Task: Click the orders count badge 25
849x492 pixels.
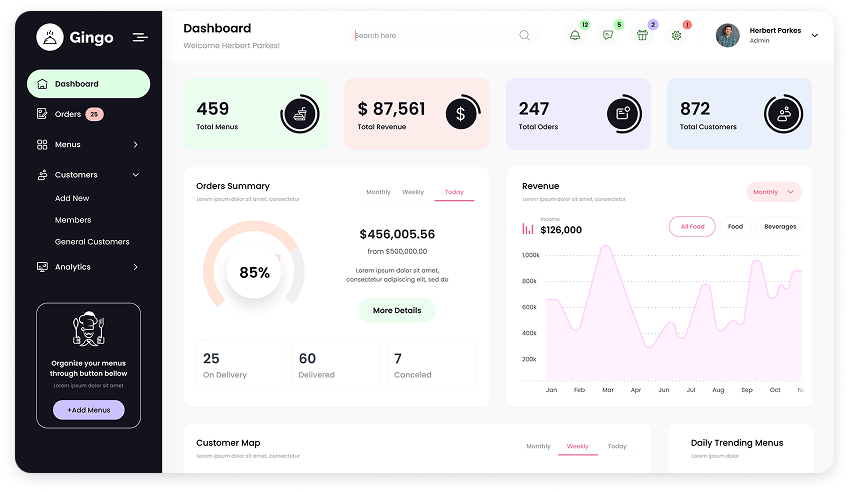Action: 94,114
